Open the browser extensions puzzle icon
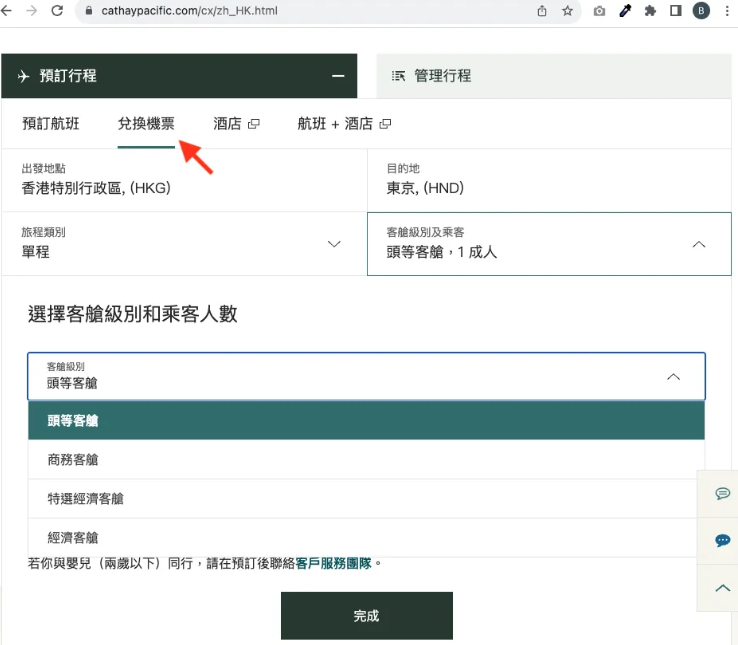 click(650, 11)
